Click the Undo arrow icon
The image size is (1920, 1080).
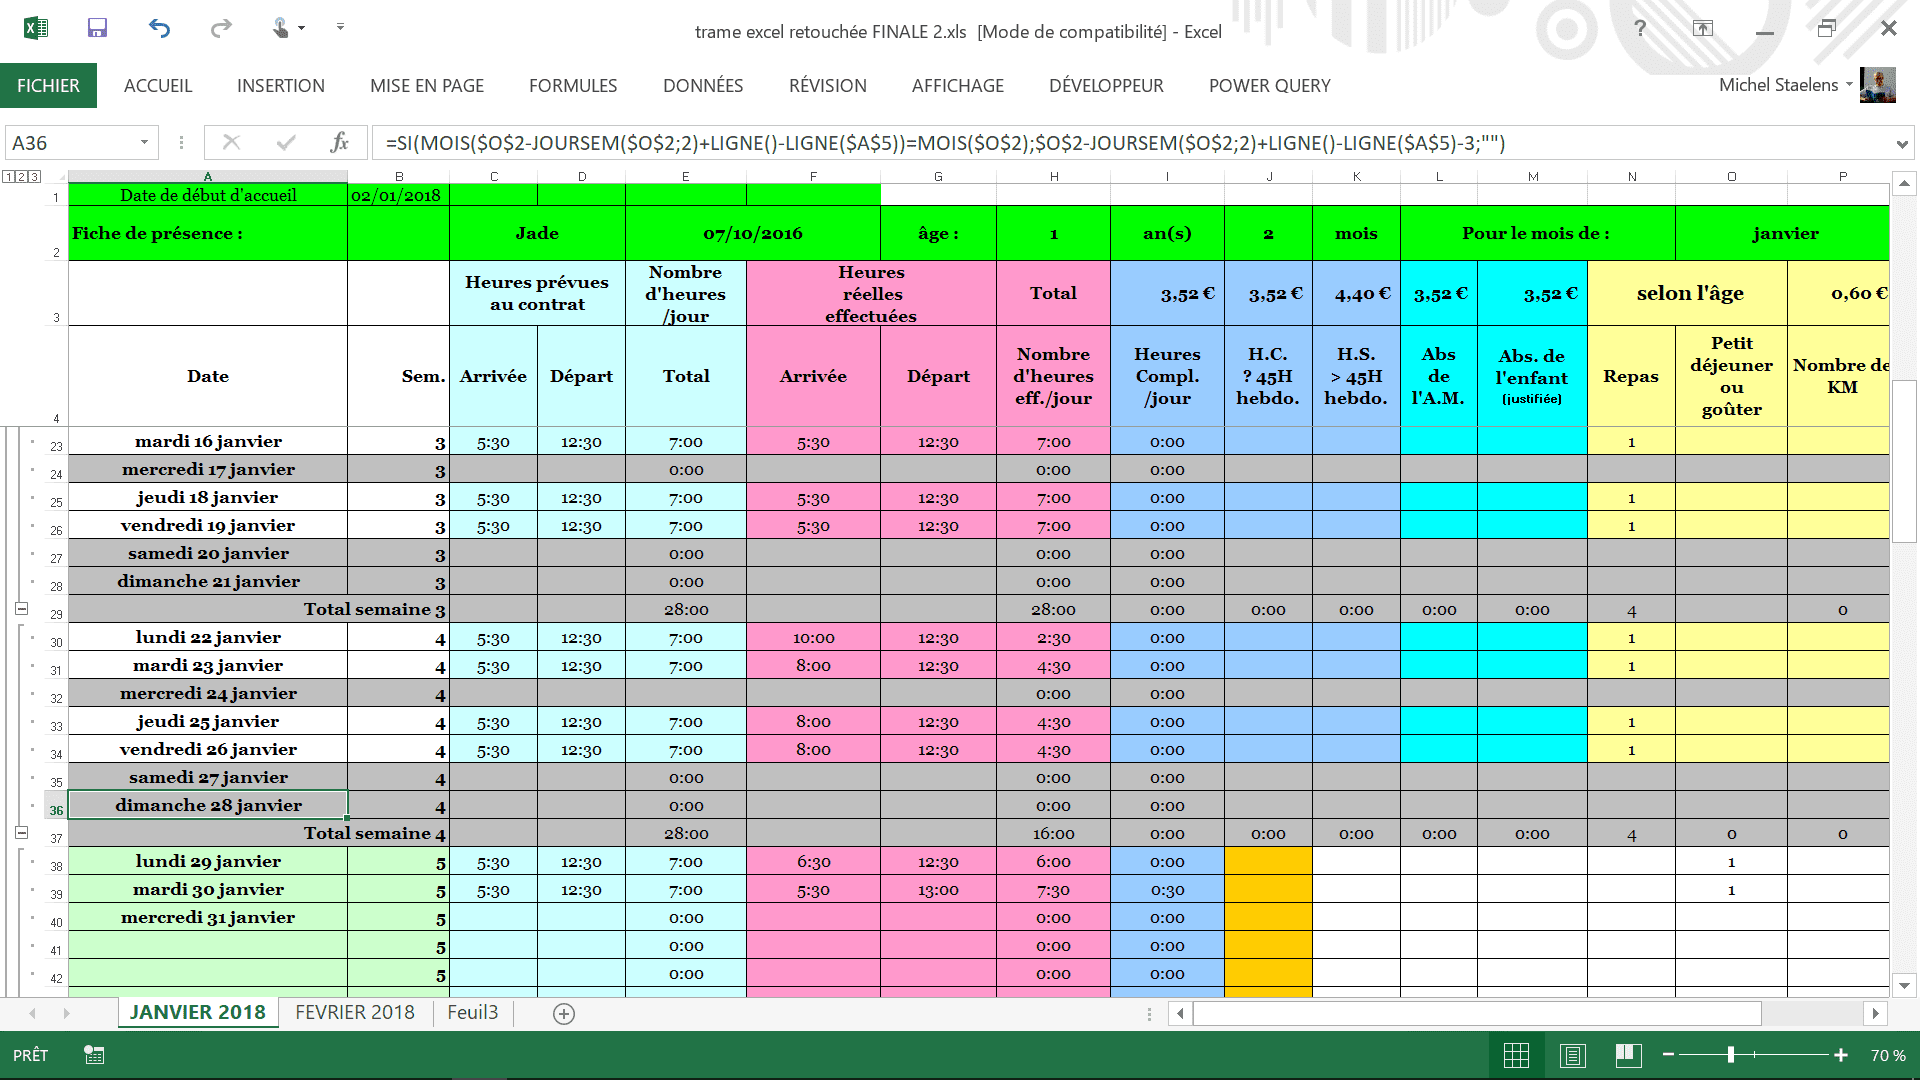coord(159,28)
